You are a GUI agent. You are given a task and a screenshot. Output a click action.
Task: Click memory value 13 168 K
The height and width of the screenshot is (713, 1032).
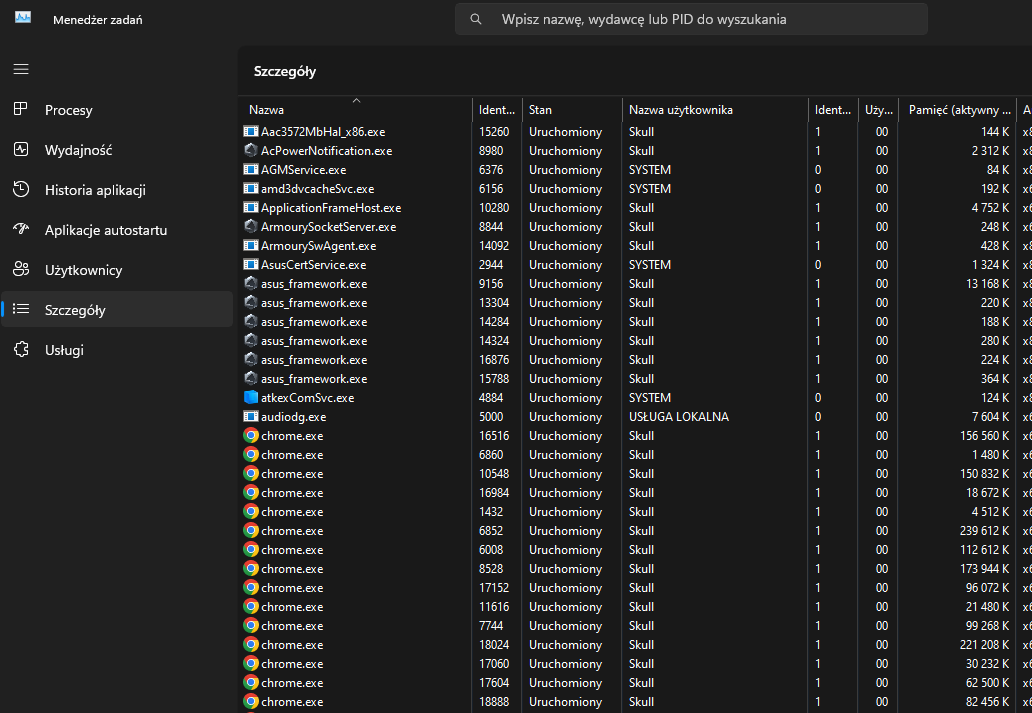pyautogui.click(x=987, y=284)
